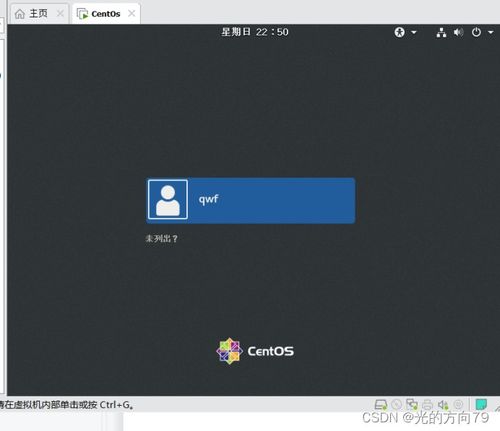Screen dimensions: 500x431
Task: Click the power icon in top bar
Action: point(476,32)
